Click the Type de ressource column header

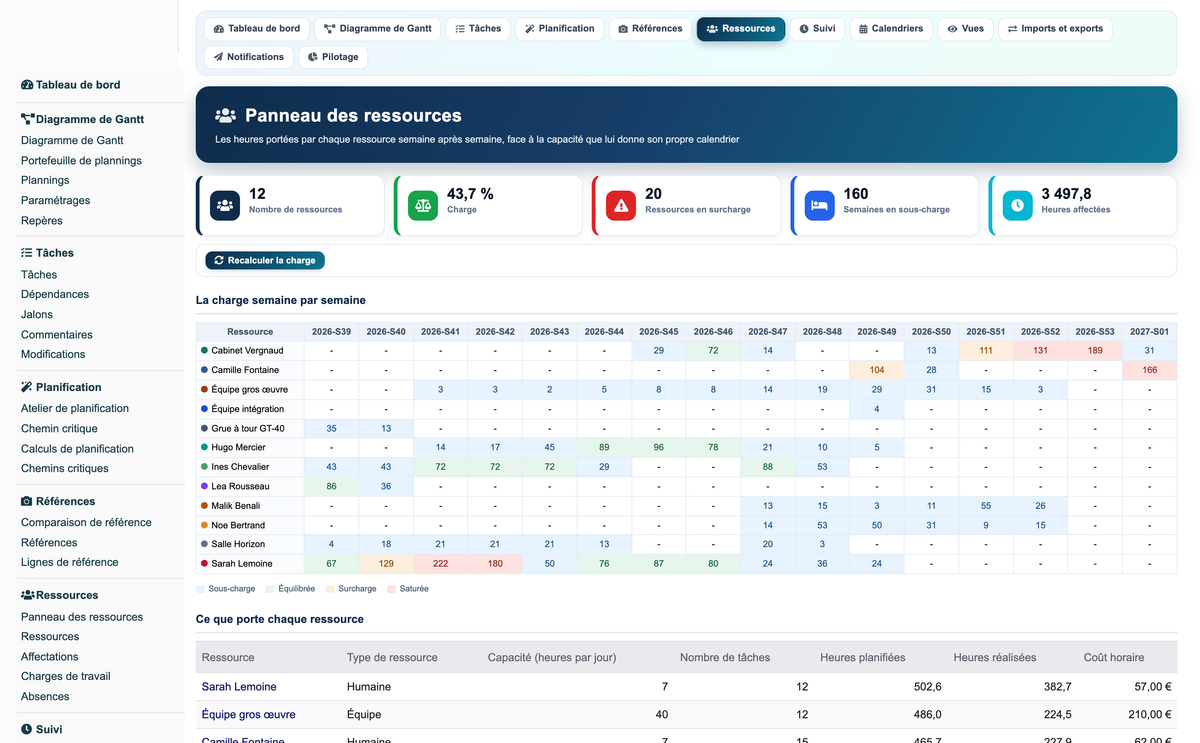pos(392,657)
